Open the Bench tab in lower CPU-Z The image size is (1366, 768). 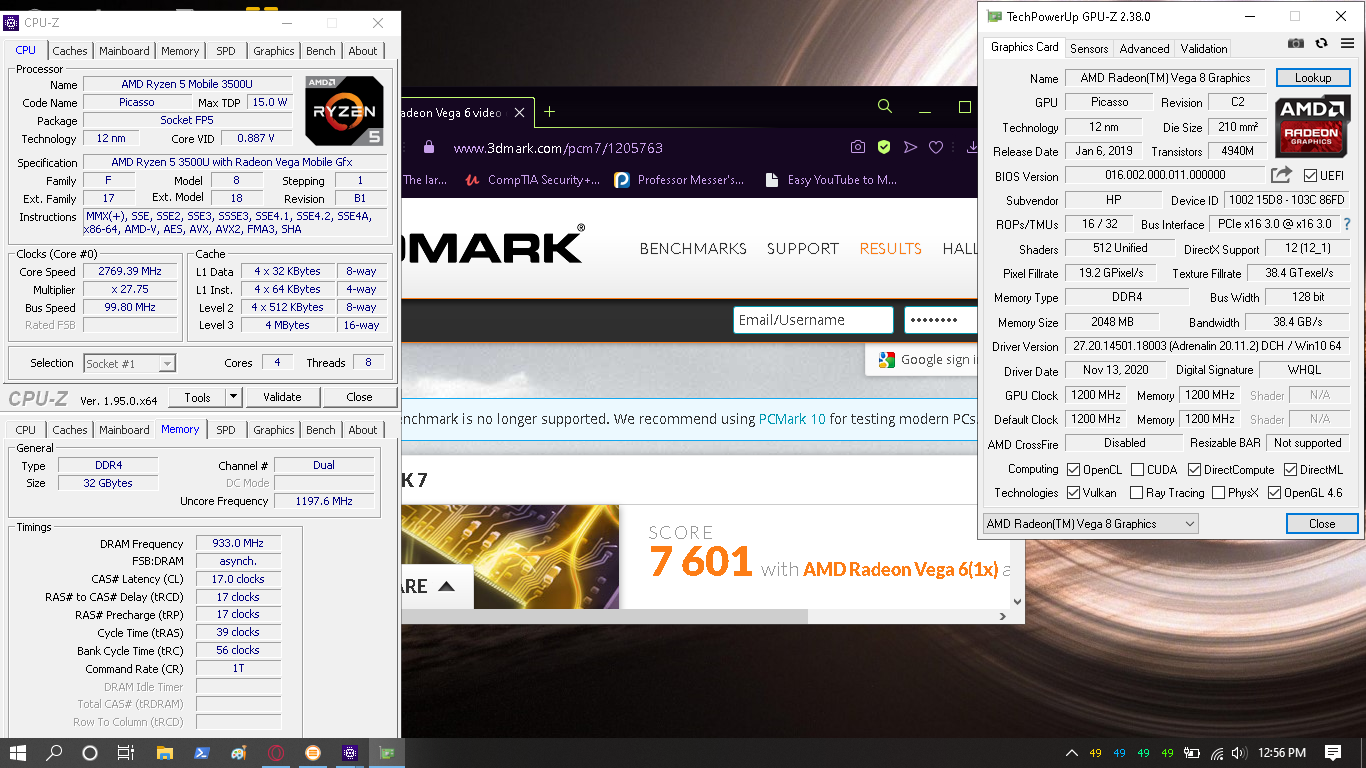pyautogui.click(x=321, y=430)
